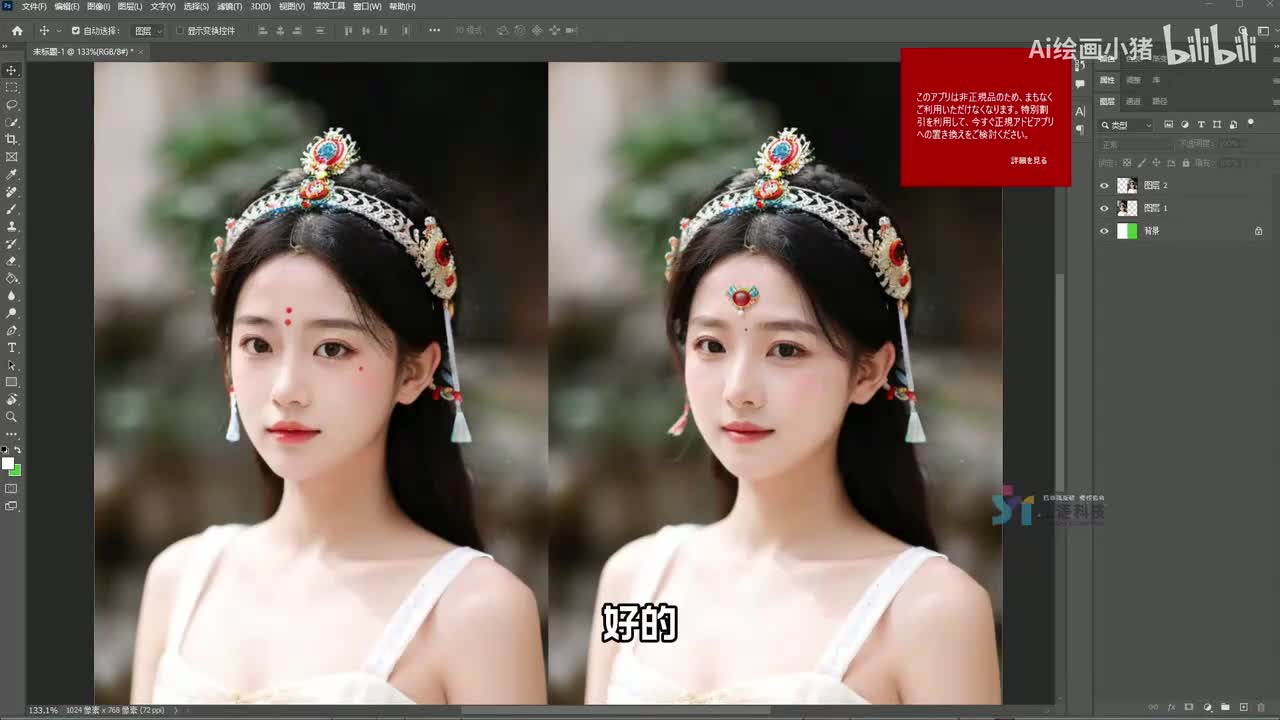Screen dimensions: 1280x720
Task: Hide the 背景 layer with eye icon
Action: coord(1105,231)
